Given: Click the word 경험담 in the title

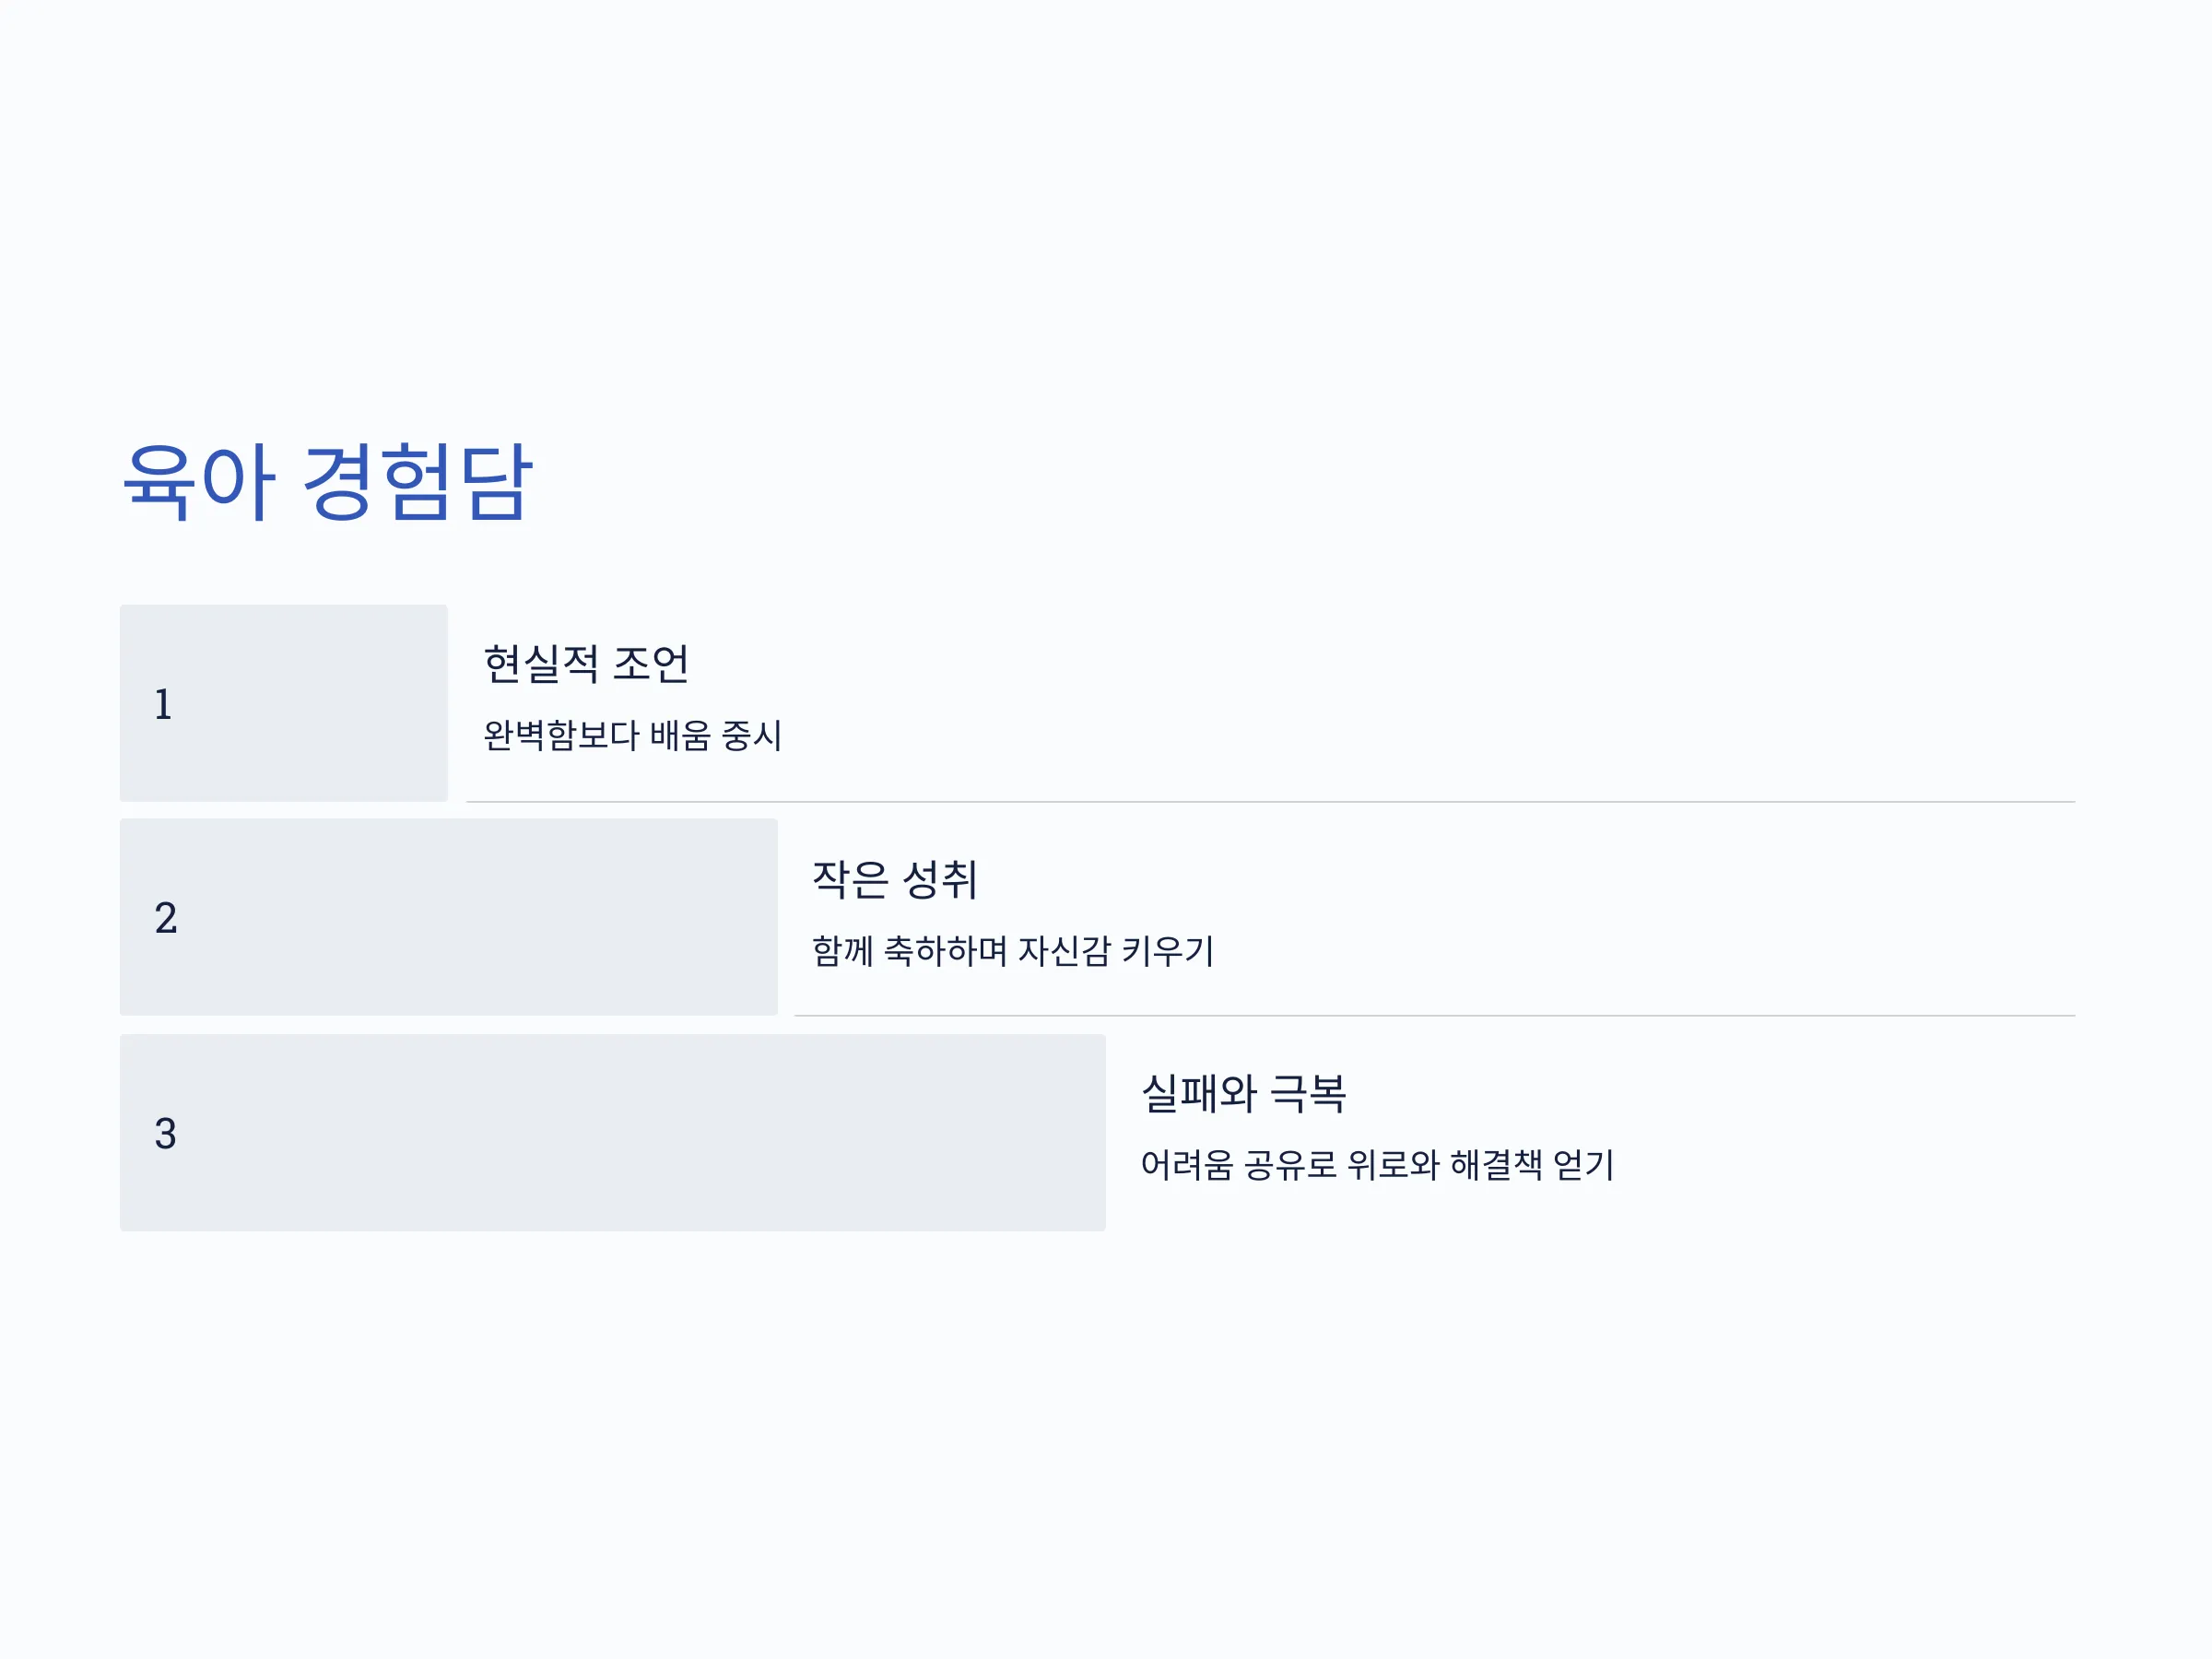Looking at the screenshot, I should click(x=417, y=482).
